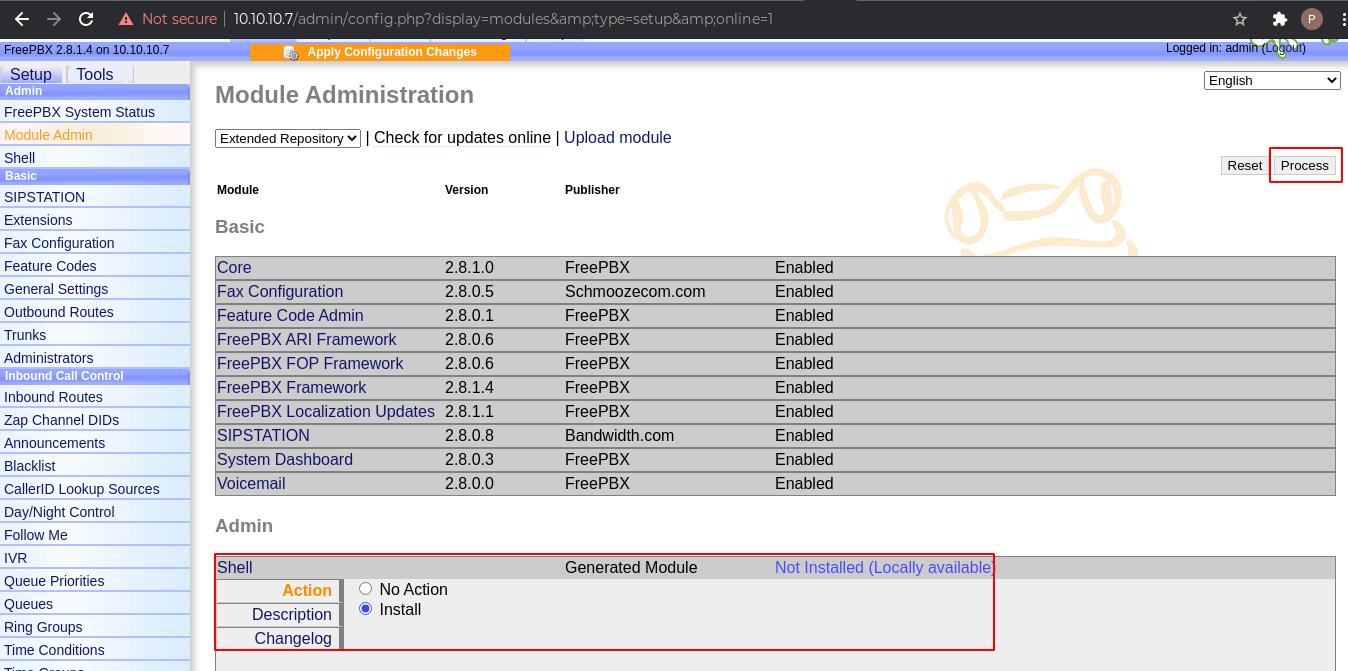This screenshot has height=671, width=1348.
Task: Open Outbound Routes in the sidebar
Action: pyautogui.click(x=94, y=312)
